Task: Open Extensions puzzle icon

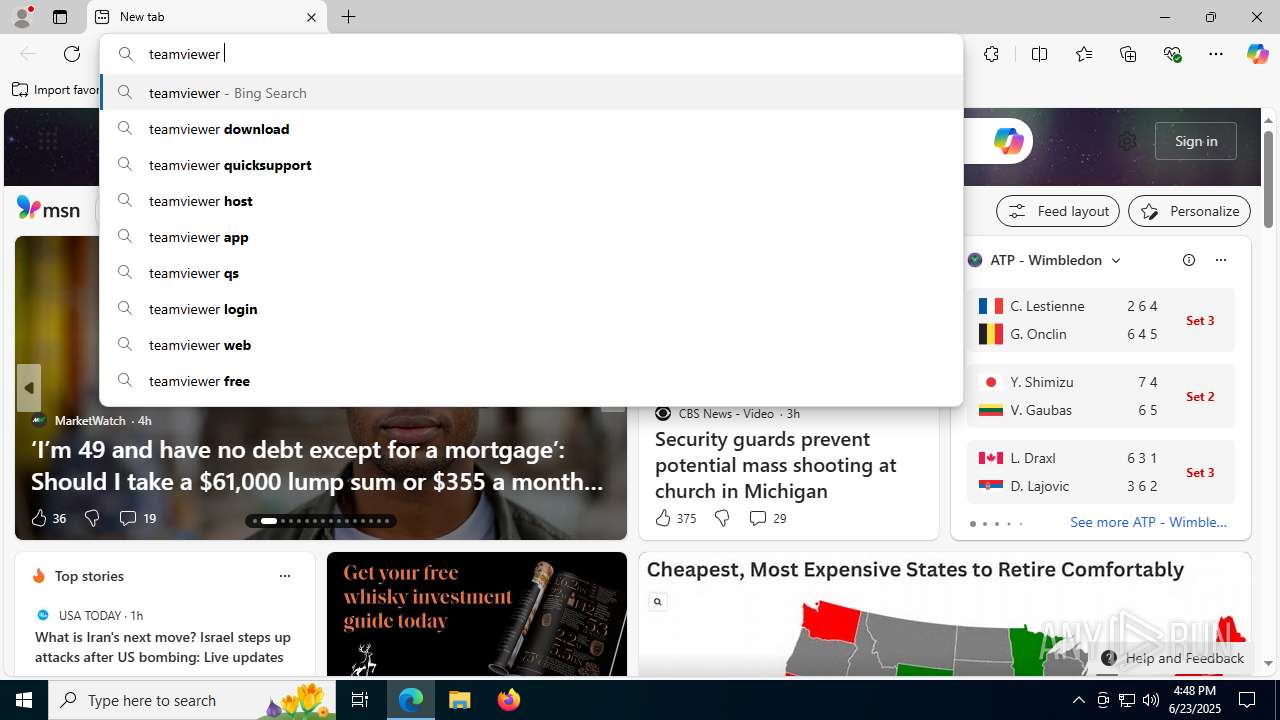Action: coord(991,54)
